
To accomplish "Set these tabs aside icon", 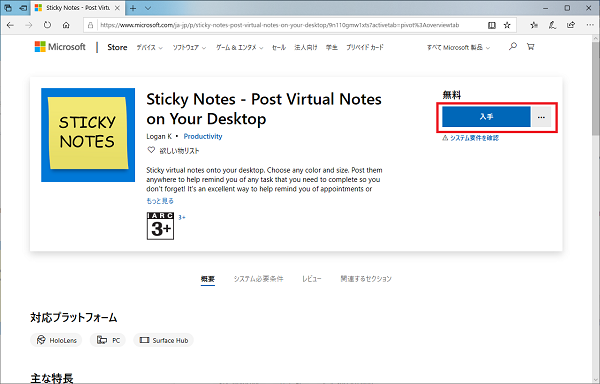I will pos(23,8).
